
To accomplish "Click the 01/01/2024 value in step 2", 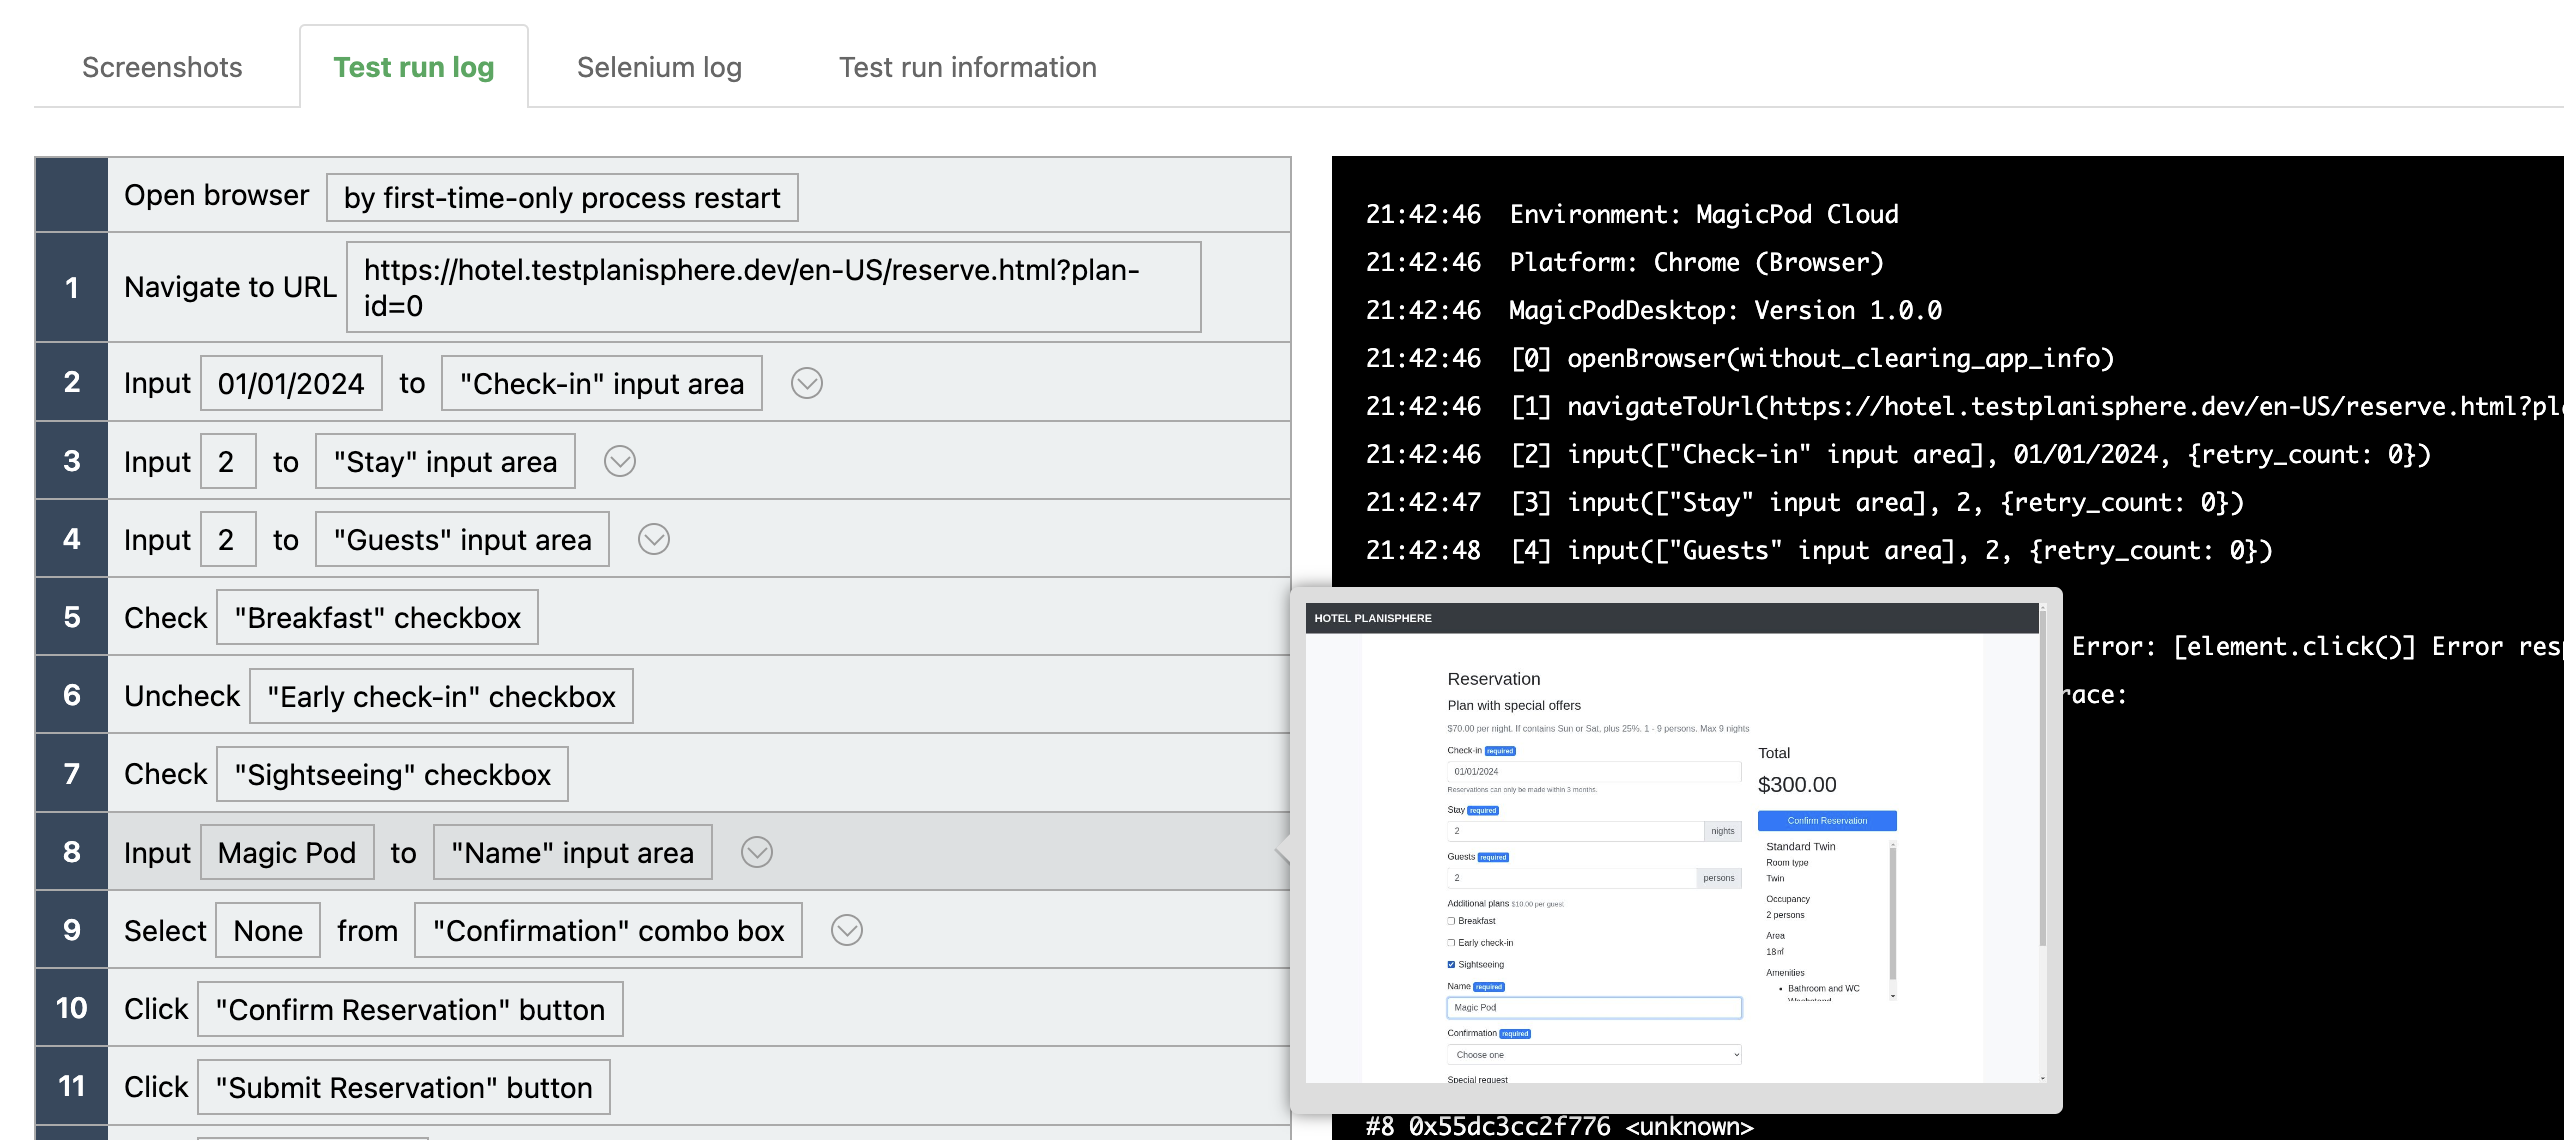I will pyautogui.click(x=291, y=383).
